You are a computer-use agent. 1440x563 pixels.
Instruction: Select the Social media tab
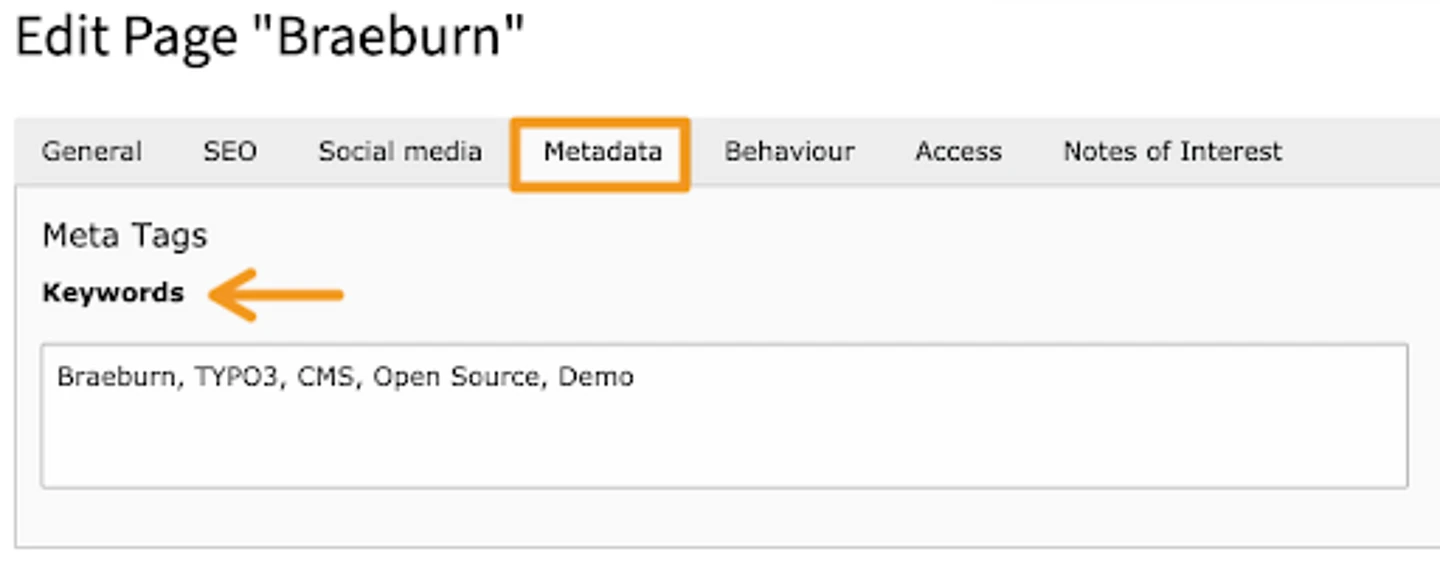(400, 152)
